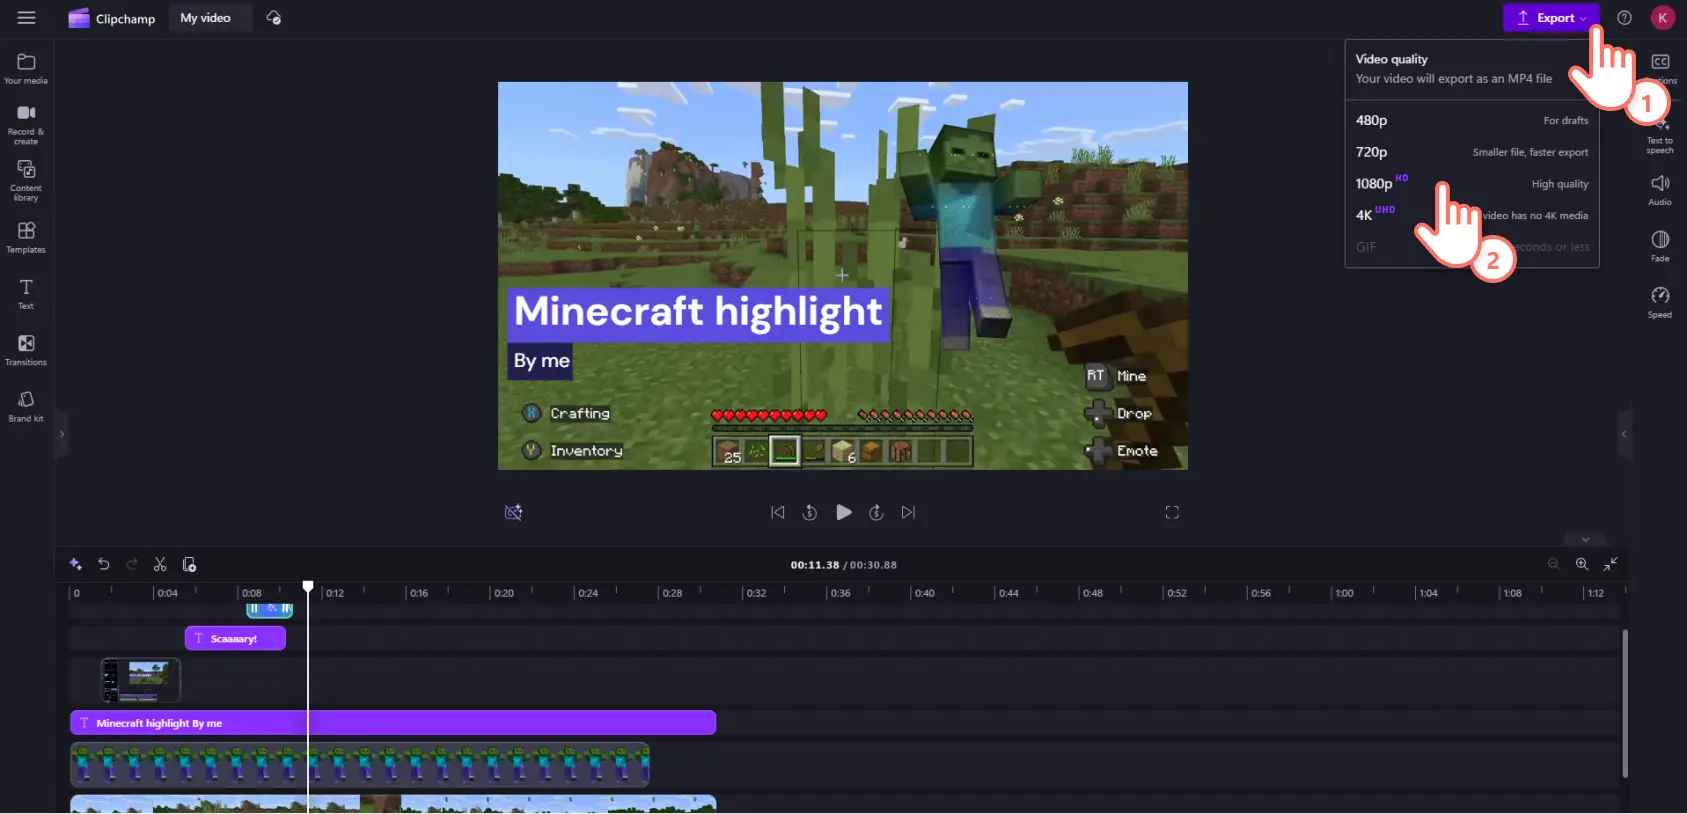Select the Minecraft highlight By me clip
This screenshot has width=1687, height=814.
tap(393, 722)
